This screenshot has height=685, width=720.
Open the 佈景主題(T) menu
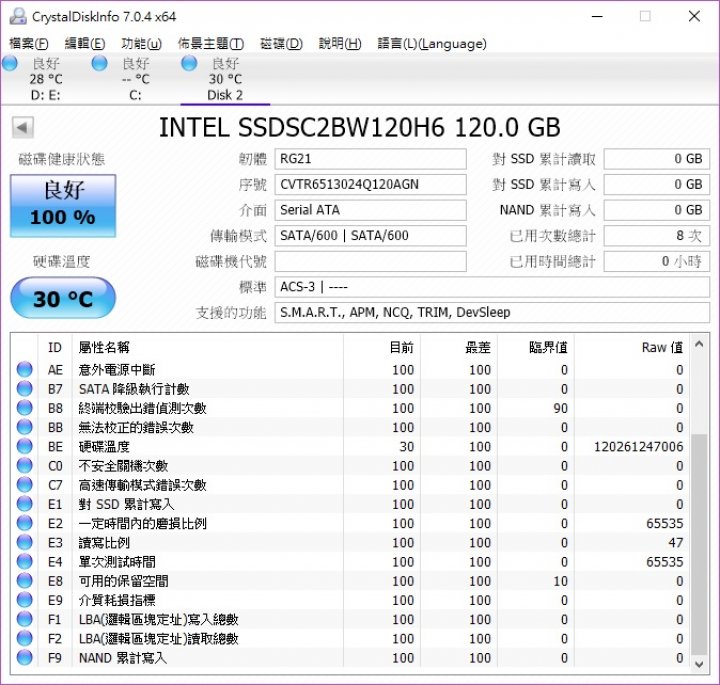[x=211, y=44]
